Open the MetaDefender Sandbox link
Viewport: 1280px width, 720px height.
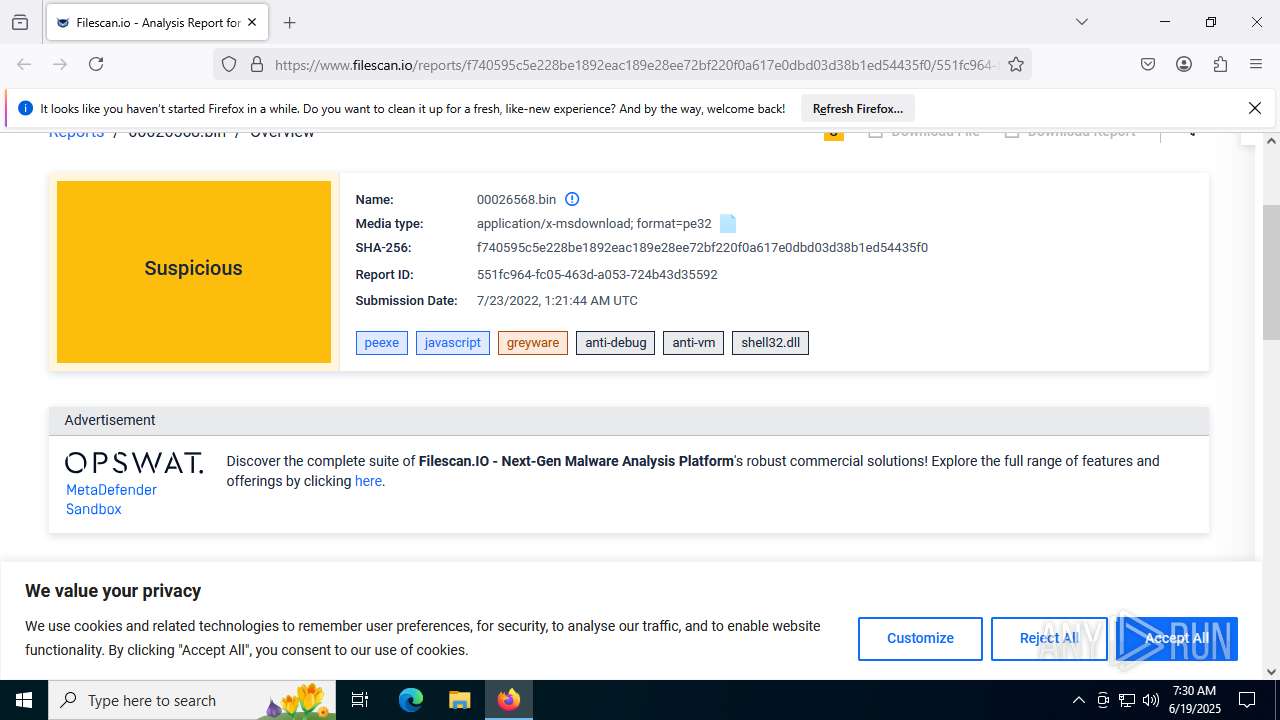tap(111, 499)
